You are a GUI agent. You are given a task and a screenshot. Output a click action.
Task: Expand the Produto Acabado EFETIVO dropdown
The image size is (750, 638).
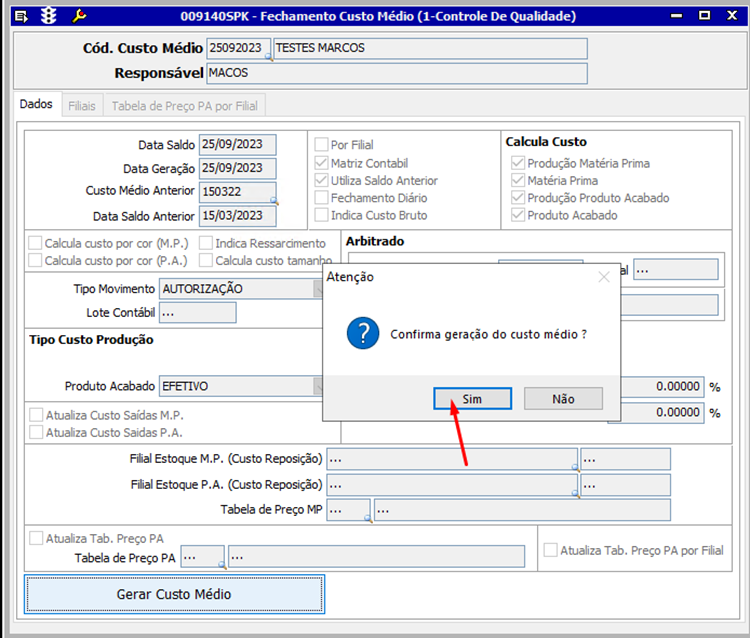316,386
